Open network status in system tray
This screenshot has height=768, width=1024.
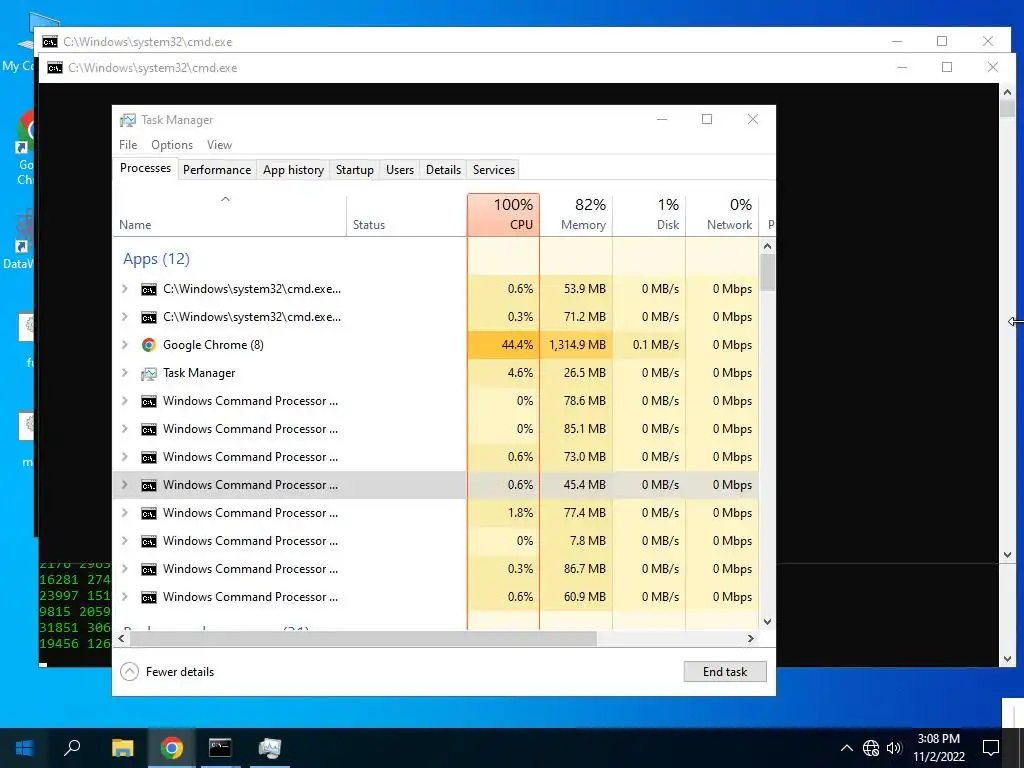pos(871,748)
